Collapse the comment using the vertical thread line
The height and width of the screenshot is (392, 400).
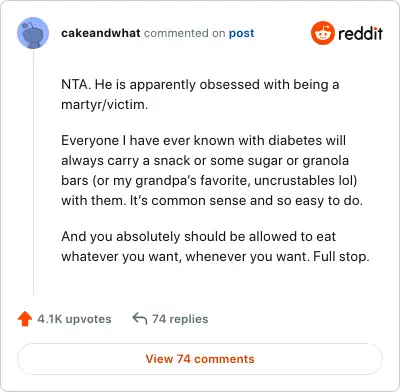pyautogui.click(x=33, y=172)
